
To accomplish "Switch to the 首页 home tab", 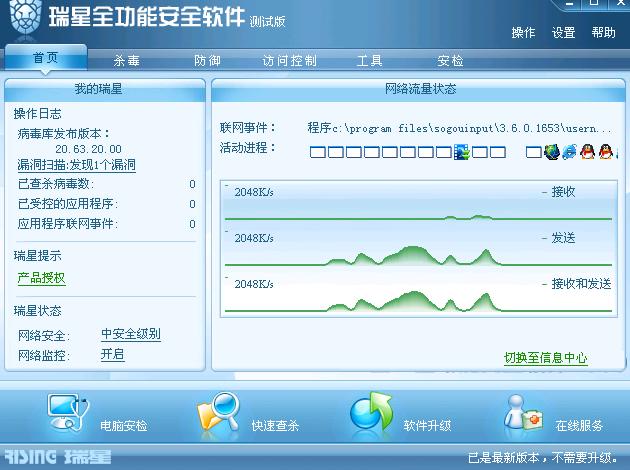I will (46, 58).
